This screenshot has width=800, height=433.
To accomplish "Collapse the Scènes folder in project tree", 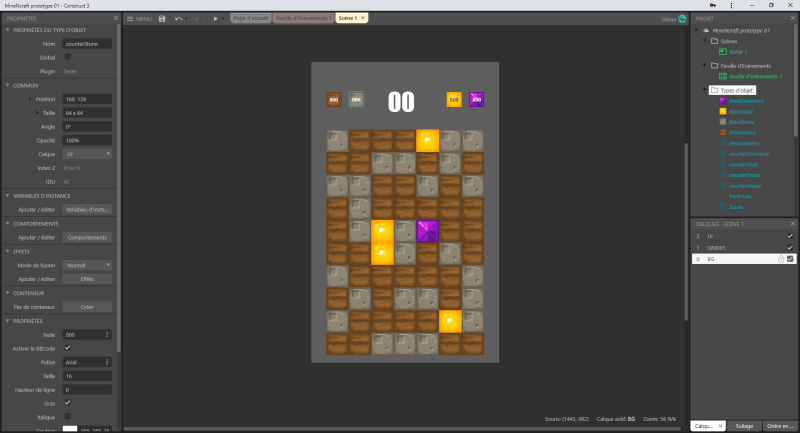I will pos(705,41).
